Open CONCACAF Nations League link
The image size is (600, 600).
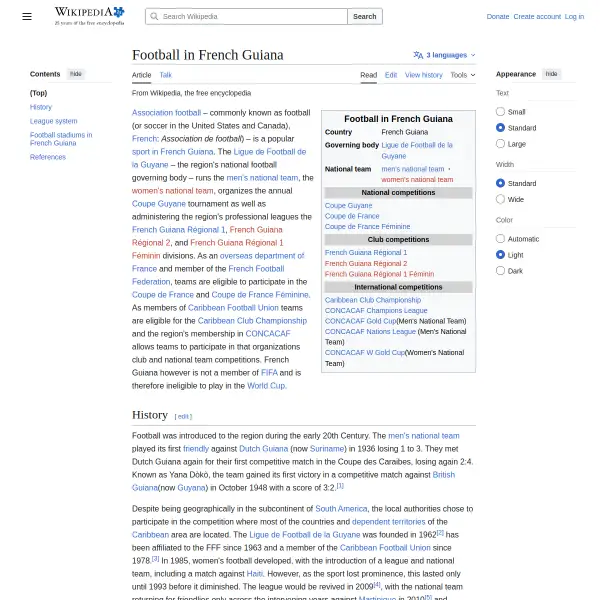tap(370, 331)
